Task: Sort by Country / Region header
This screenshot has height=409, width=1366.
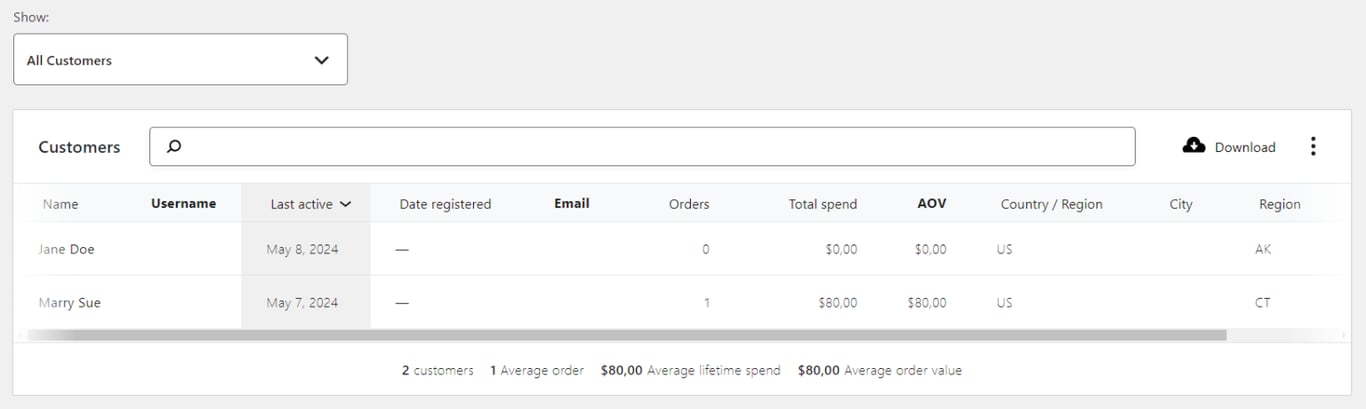Action: coord(1051,204)
